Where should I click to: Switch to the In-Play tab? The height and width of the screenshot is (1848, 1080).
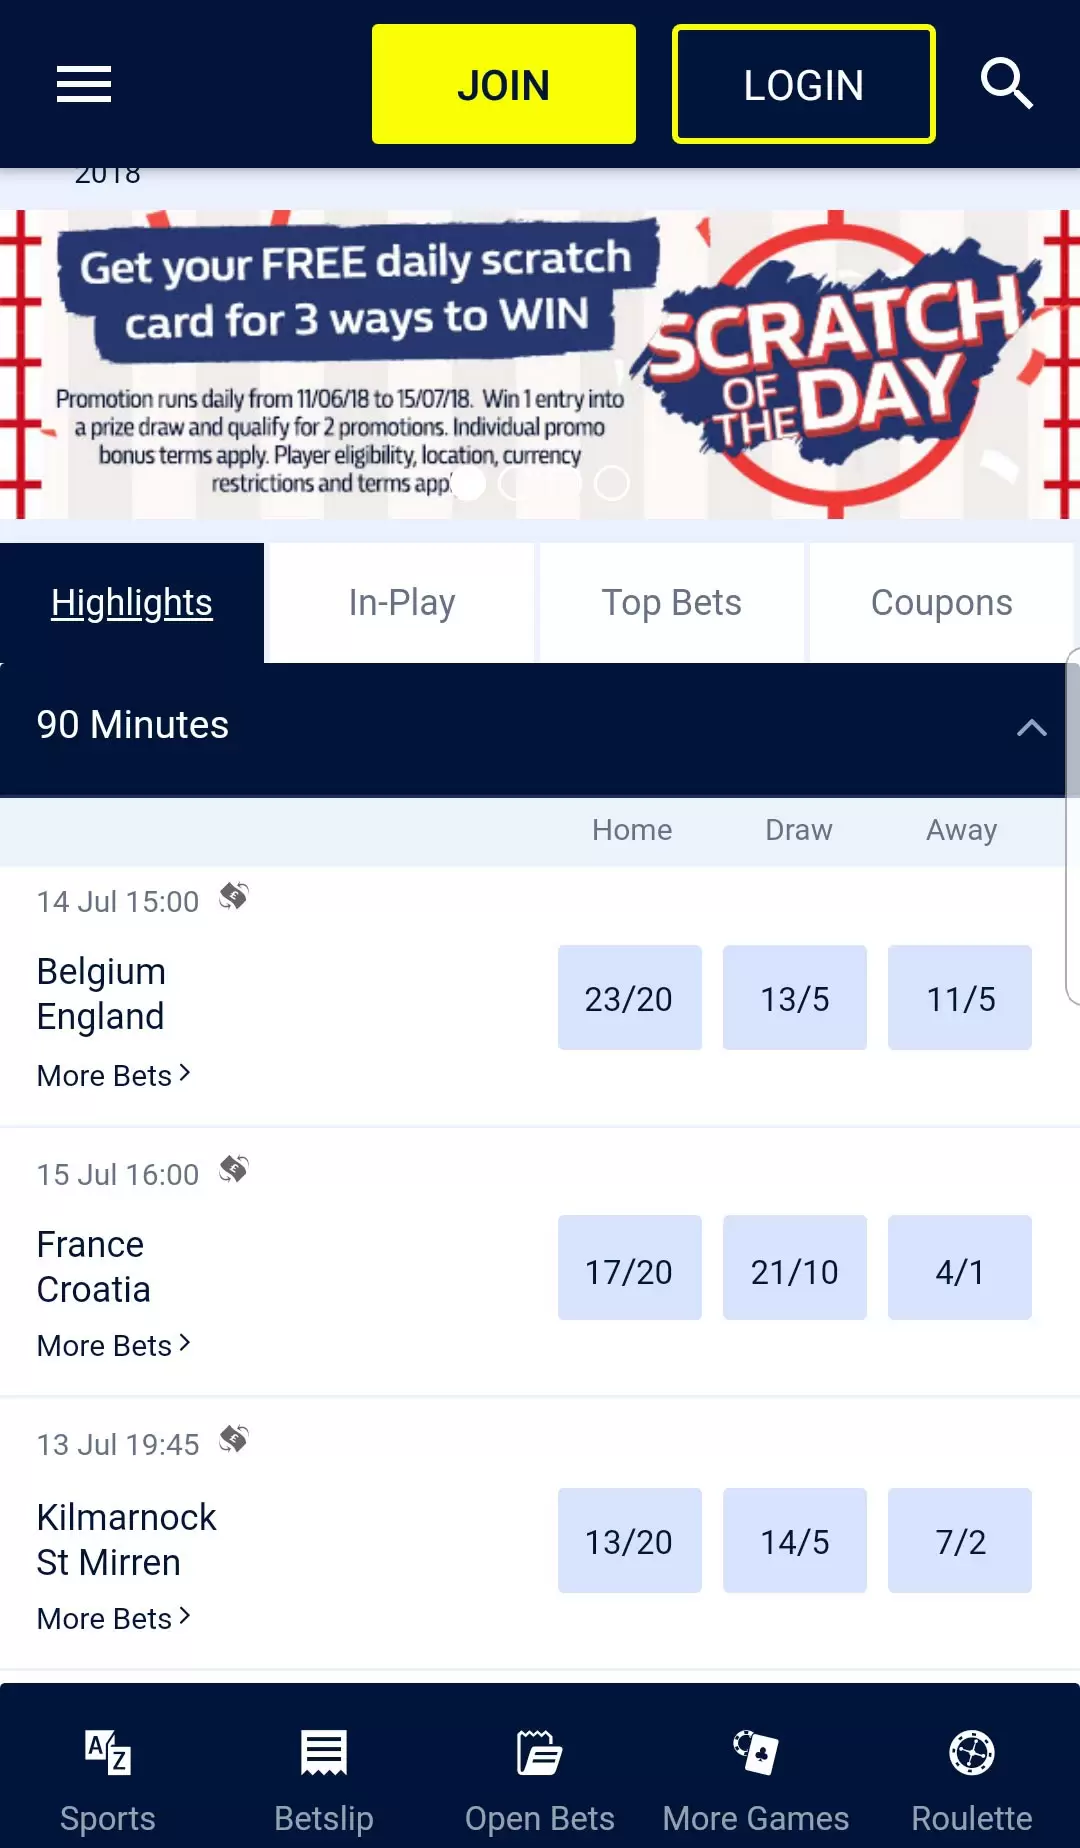click(402, 603)
